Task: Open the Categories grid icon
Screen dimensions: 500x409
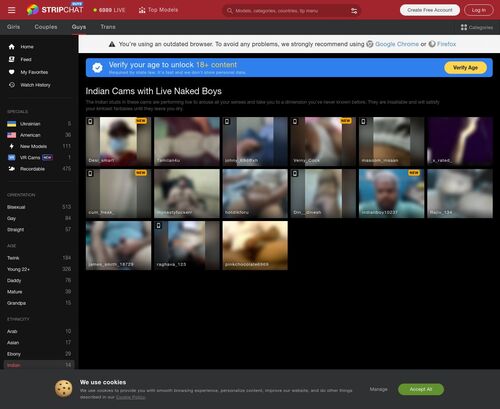Action: [464, 27]
